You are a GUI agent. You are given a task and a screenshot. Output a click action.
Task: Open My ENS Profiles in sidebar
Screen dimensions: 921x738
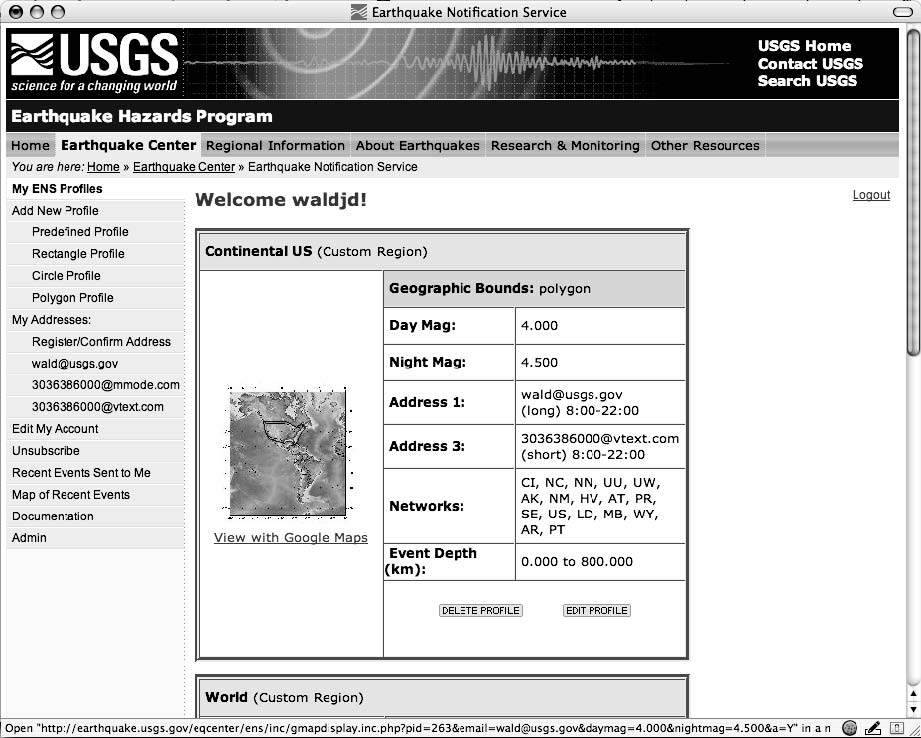coord(57,189)
